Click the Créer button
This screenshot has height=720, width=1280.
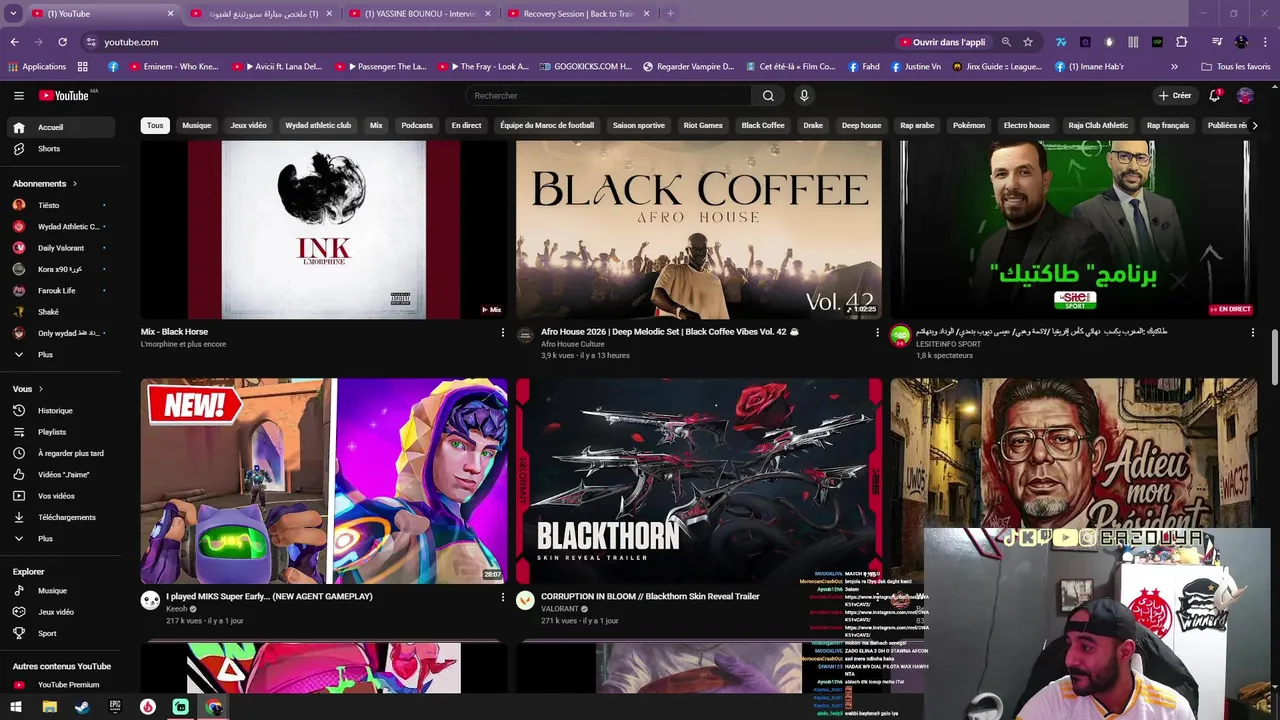coord(1175,96)
